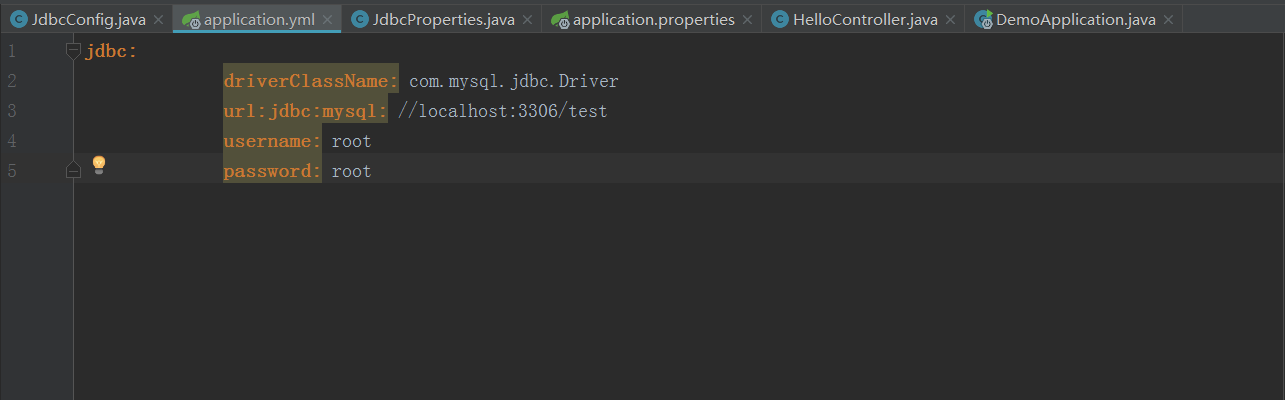Click the 'url:jdbc:mysql:' key
Screen dimensions: 1285x400
point(305,111)
